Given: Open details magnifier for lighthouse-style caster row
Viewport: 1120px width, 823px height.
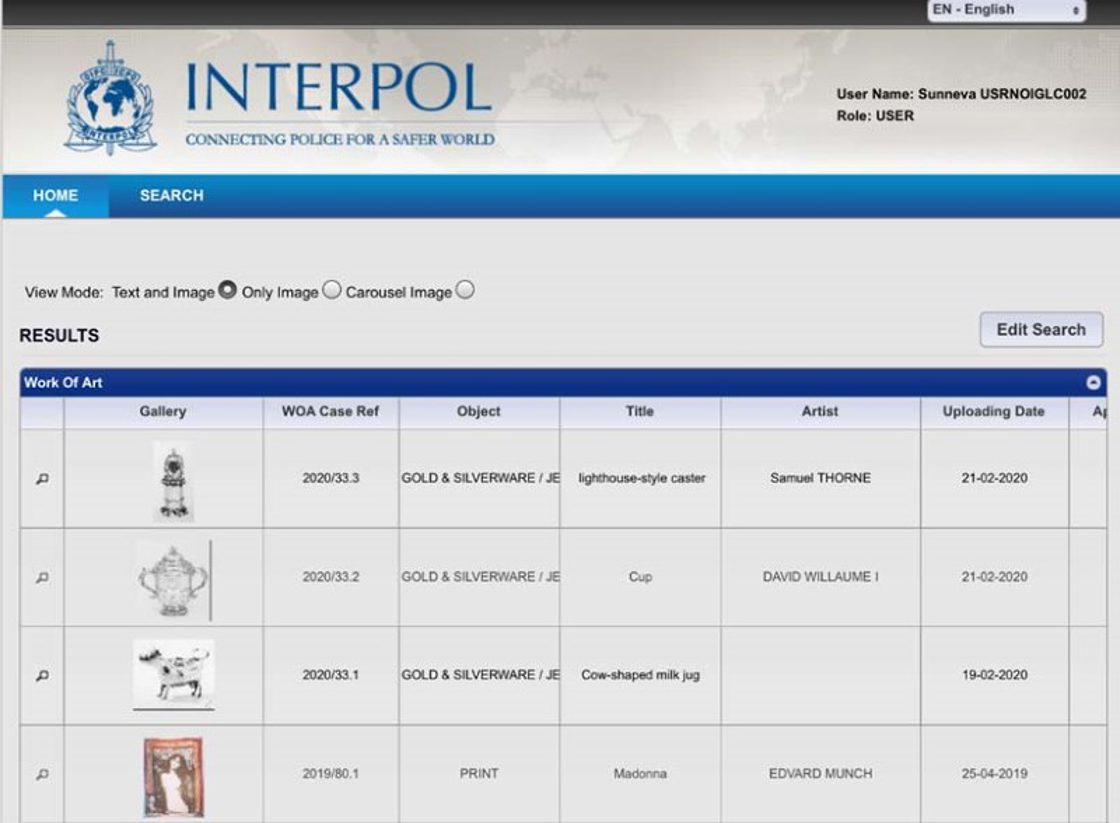Looking at the screenshot, I should pos(42,479).
